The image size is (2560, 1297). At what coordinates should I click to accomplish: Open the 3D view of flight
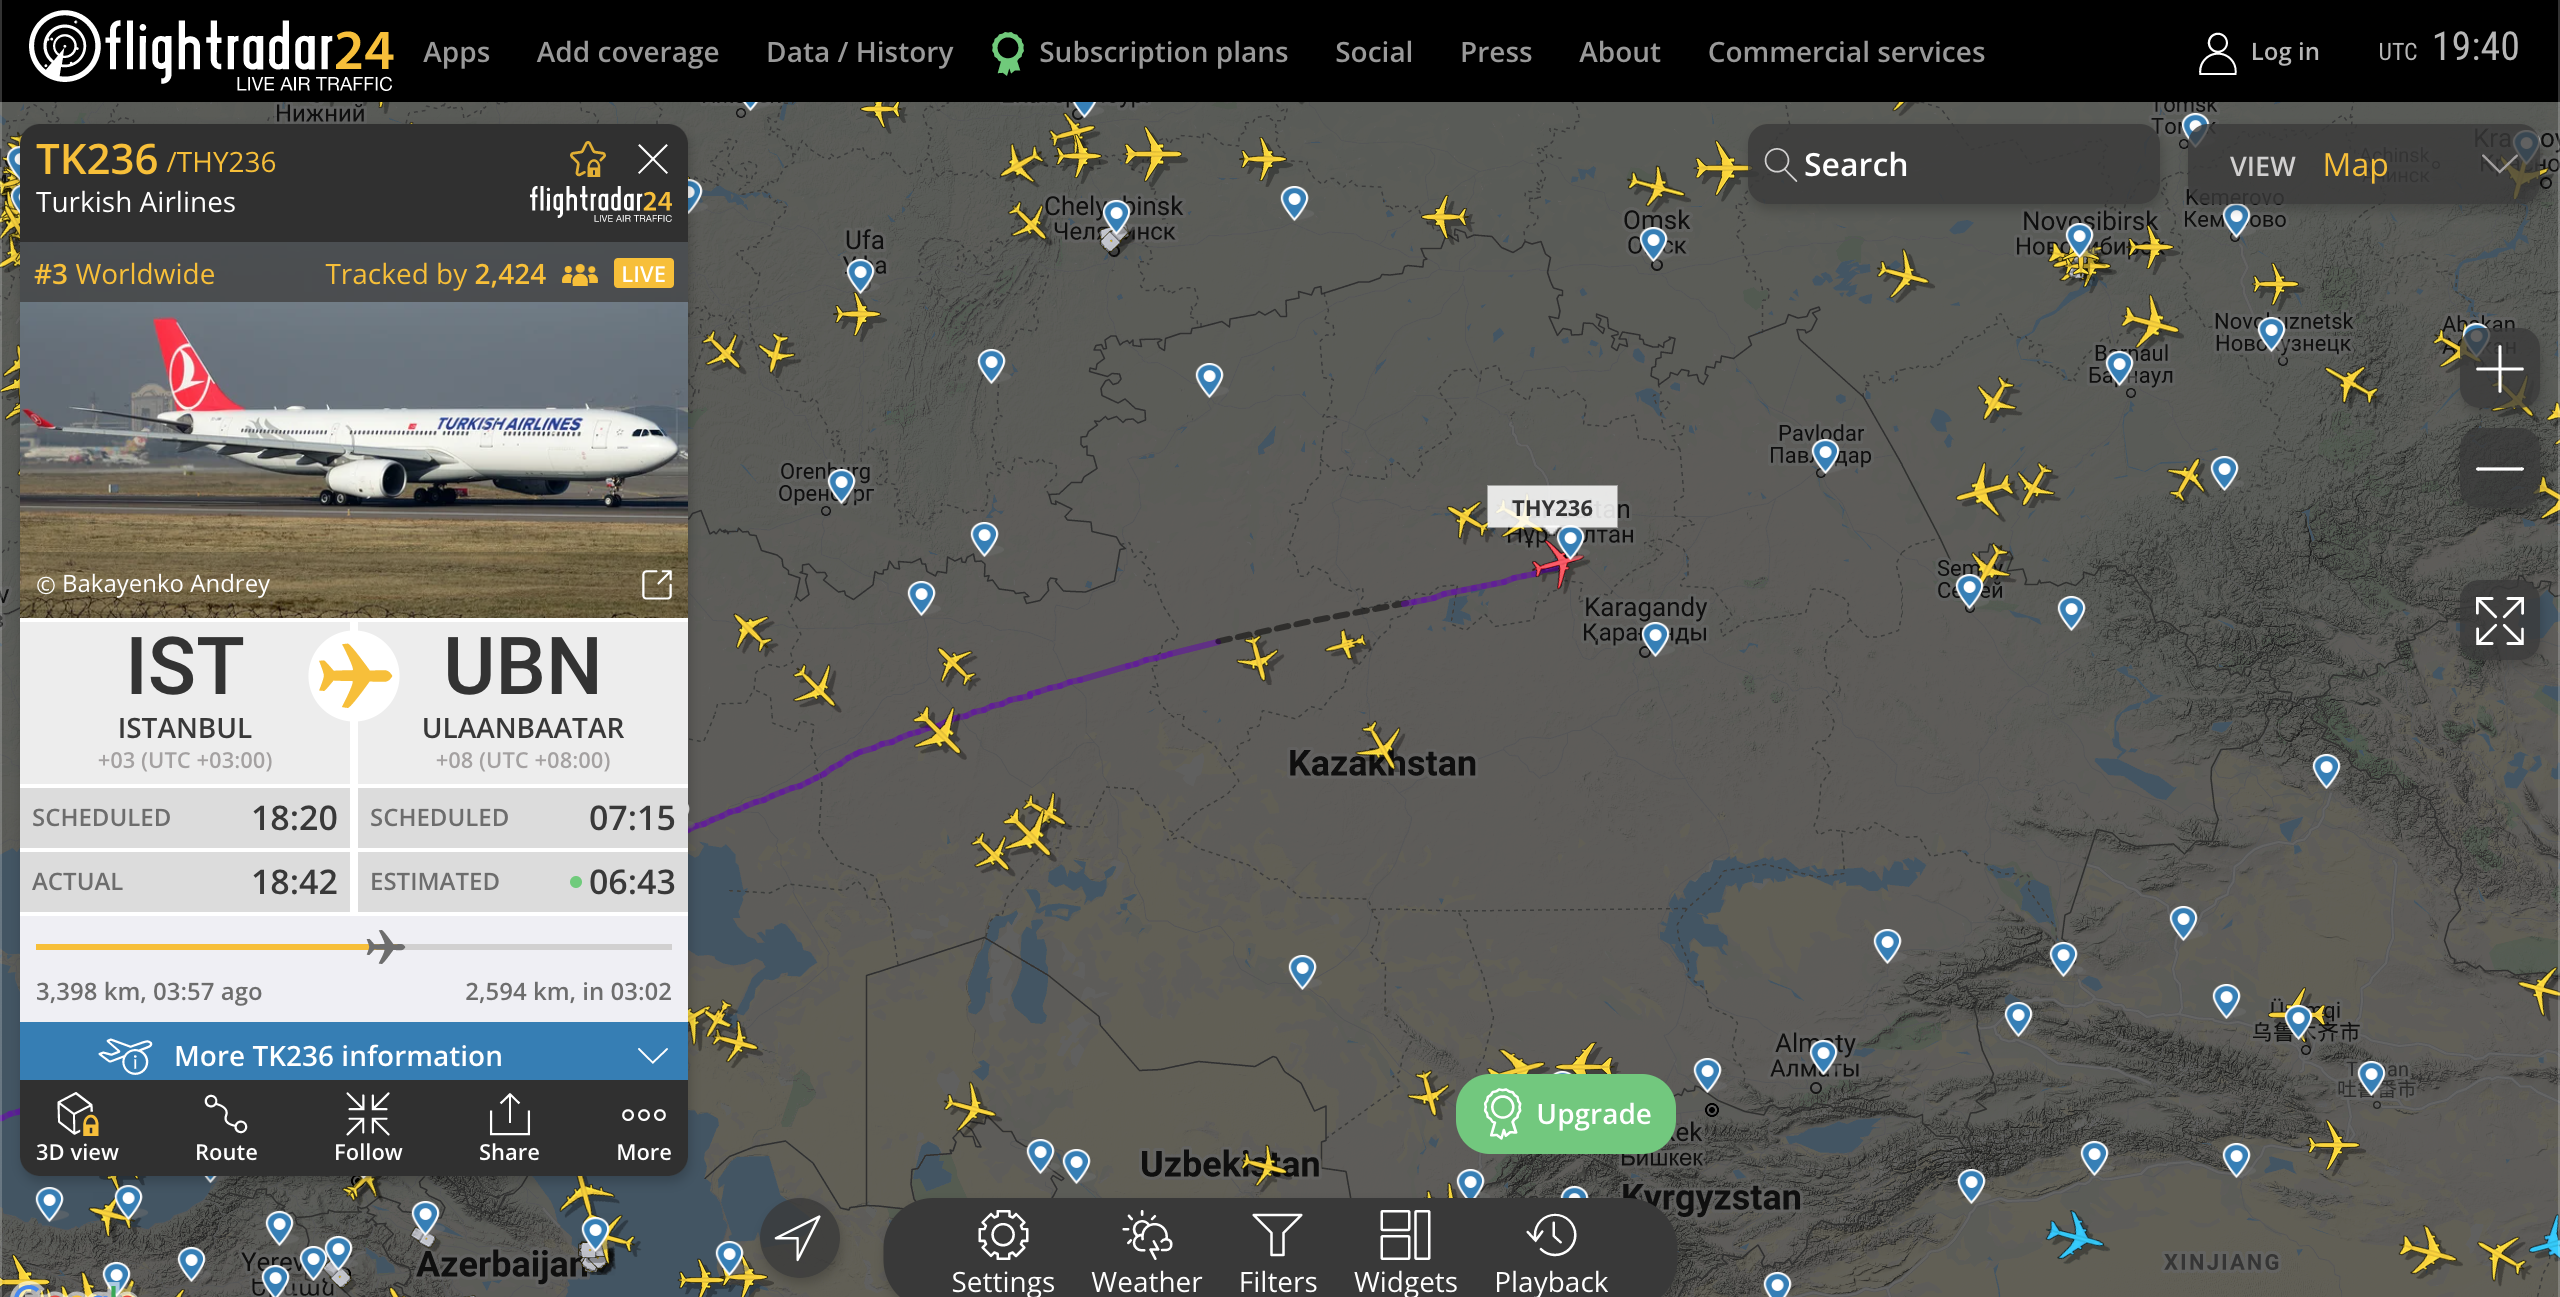tap(77, 1127)
